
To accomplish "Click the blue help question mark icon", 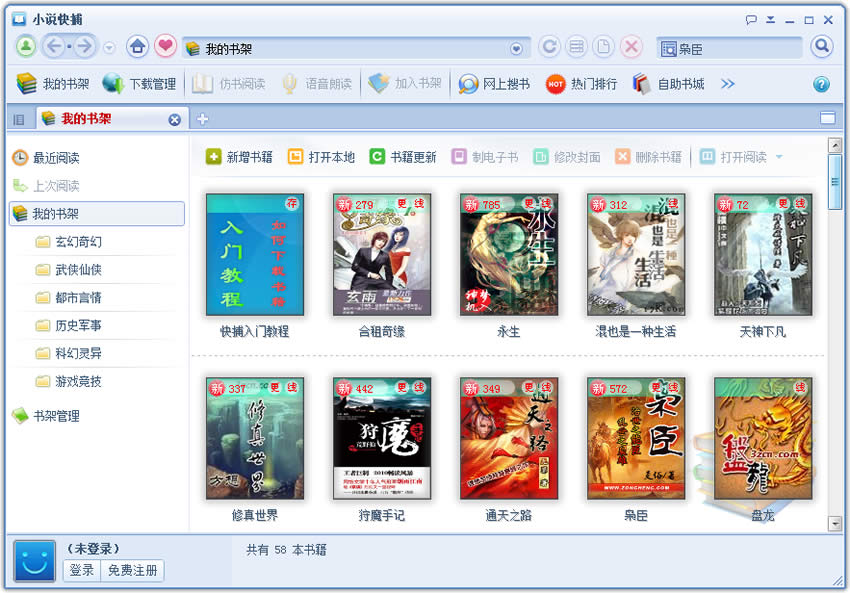I will 821,84.
